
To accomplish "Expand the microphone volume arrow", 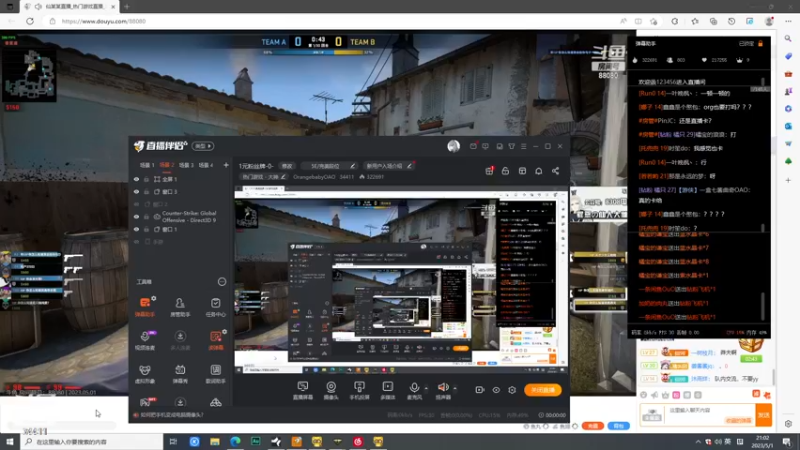I will pos(426,388).
